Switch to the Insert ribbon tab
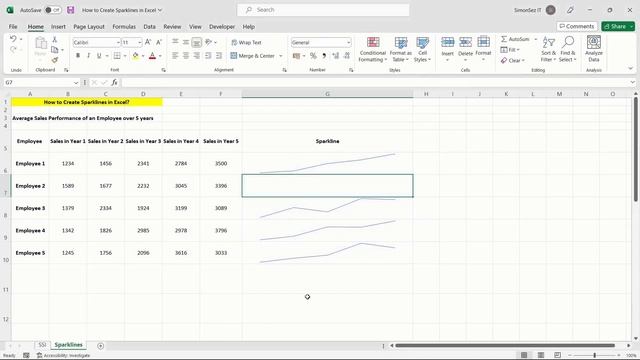The image size is (640, 360). [58, 27]
